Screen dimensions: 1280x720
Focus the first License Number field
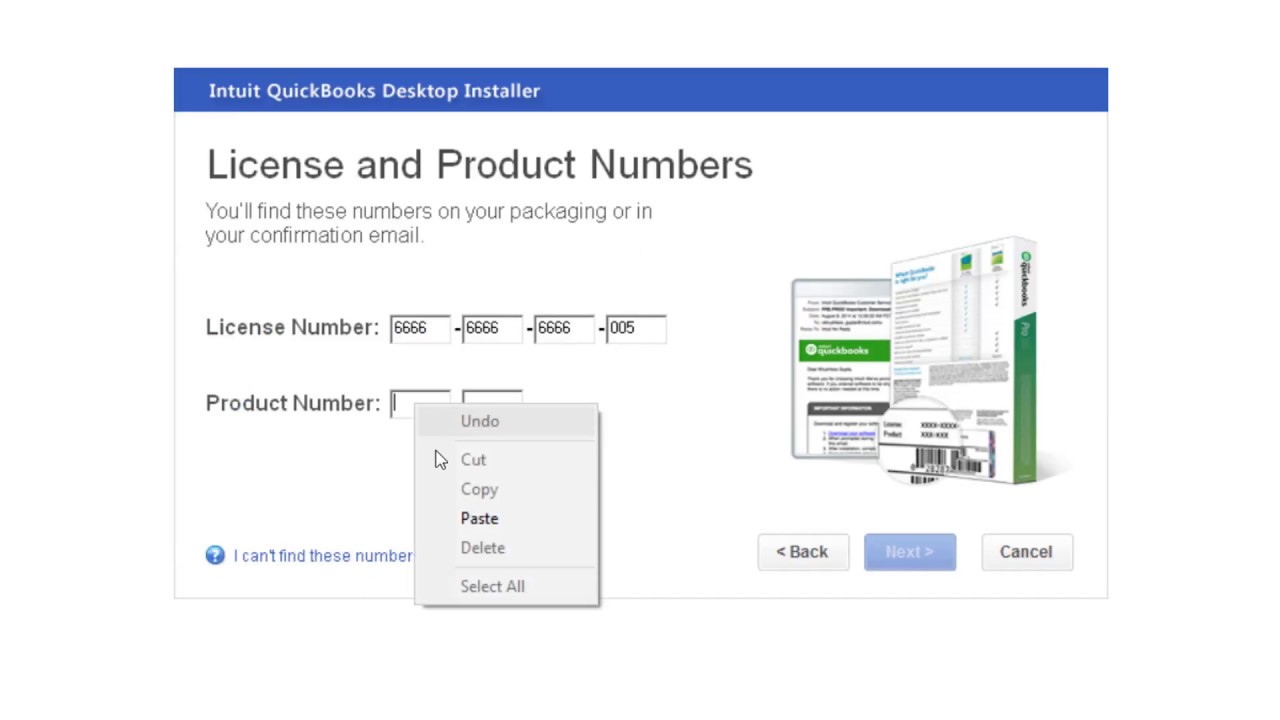(x=420, y=328)
